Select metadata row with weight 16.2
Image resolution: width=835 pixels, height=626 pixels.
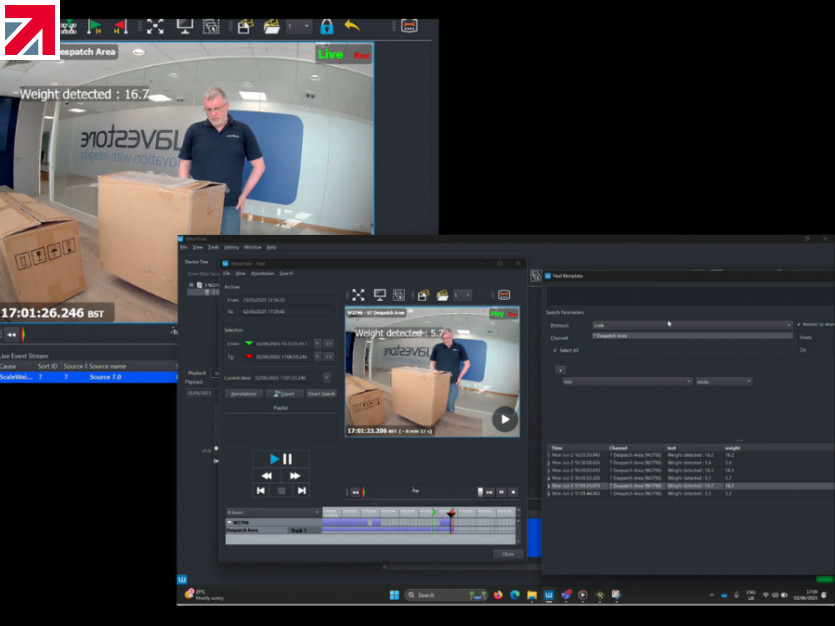[x=691, y=455]
